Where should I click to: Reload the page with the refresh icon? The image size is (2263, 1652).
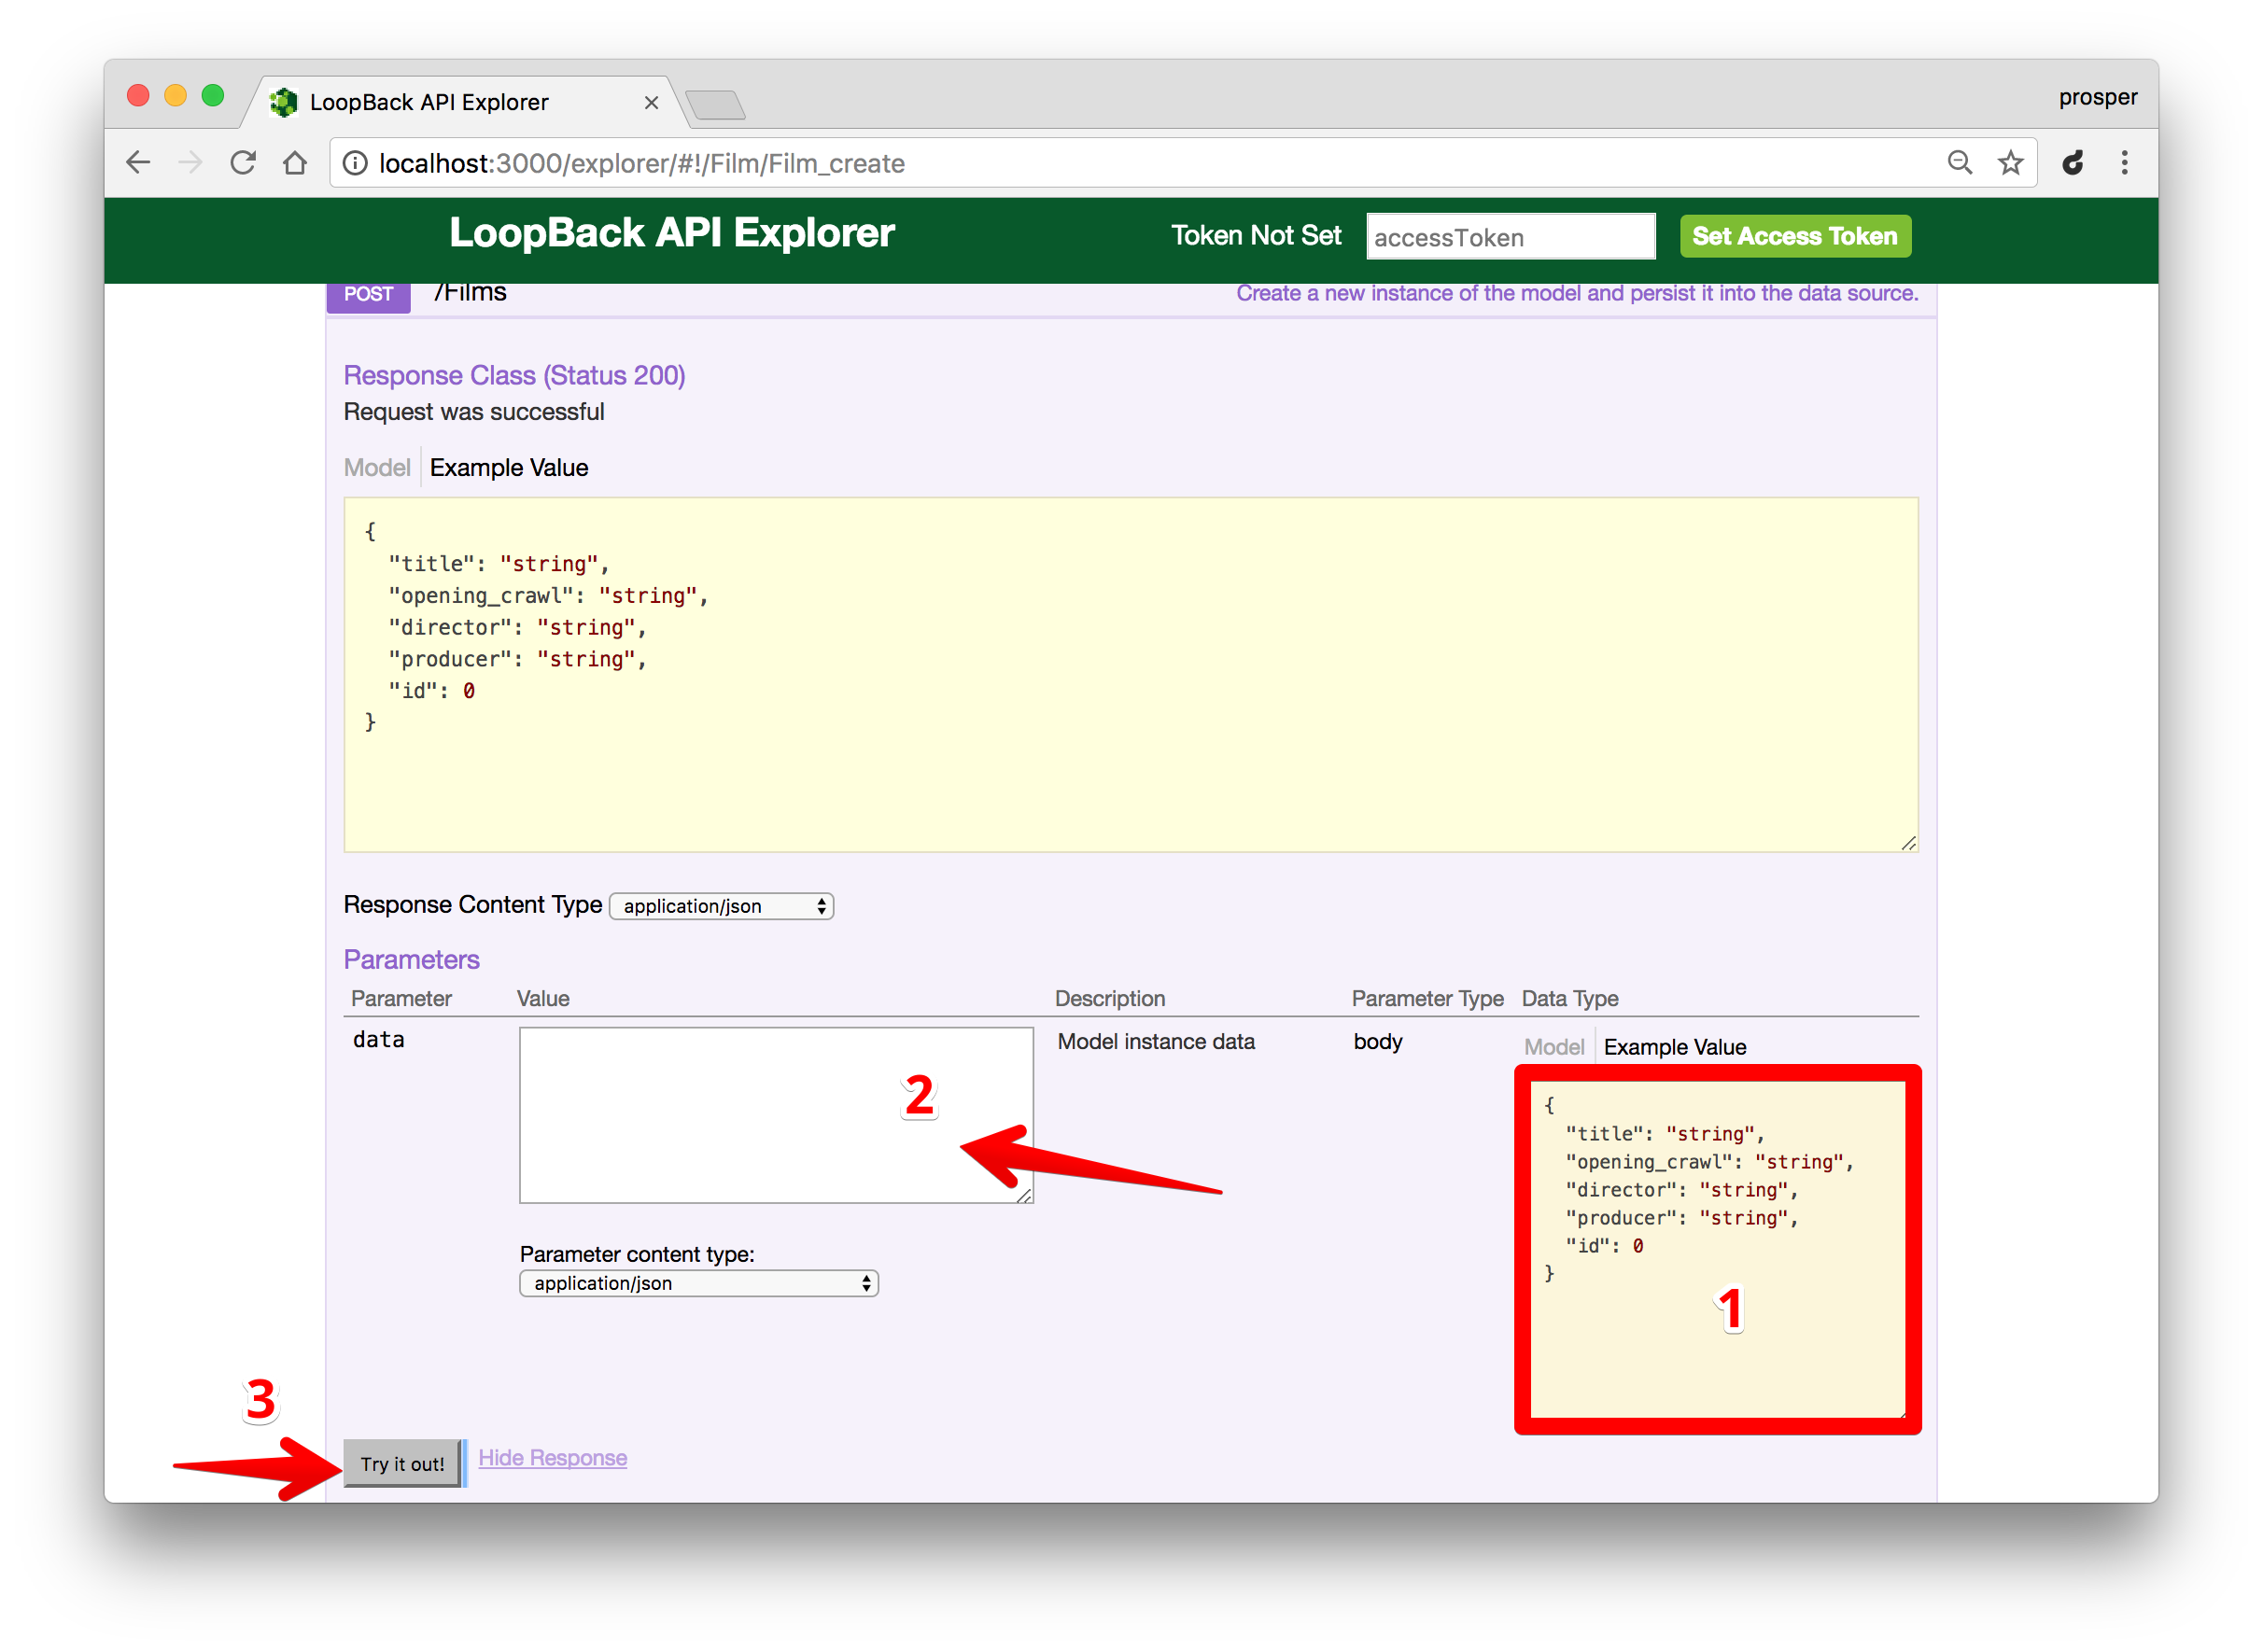pos(243,163)
